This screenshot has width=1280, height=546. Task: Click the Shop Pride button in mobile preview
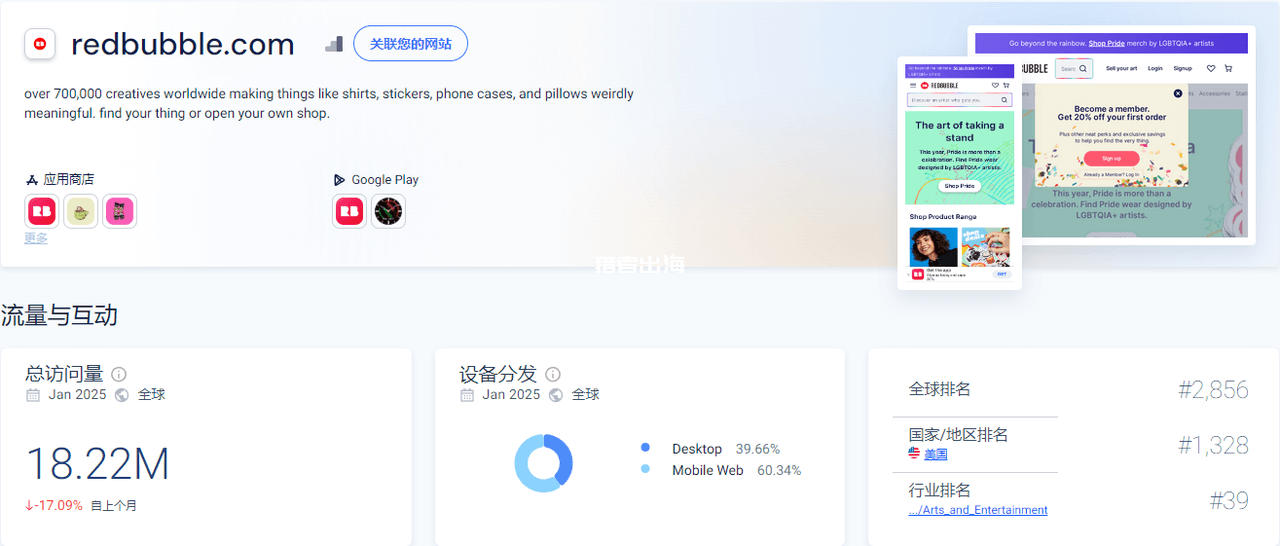[959, 186]
